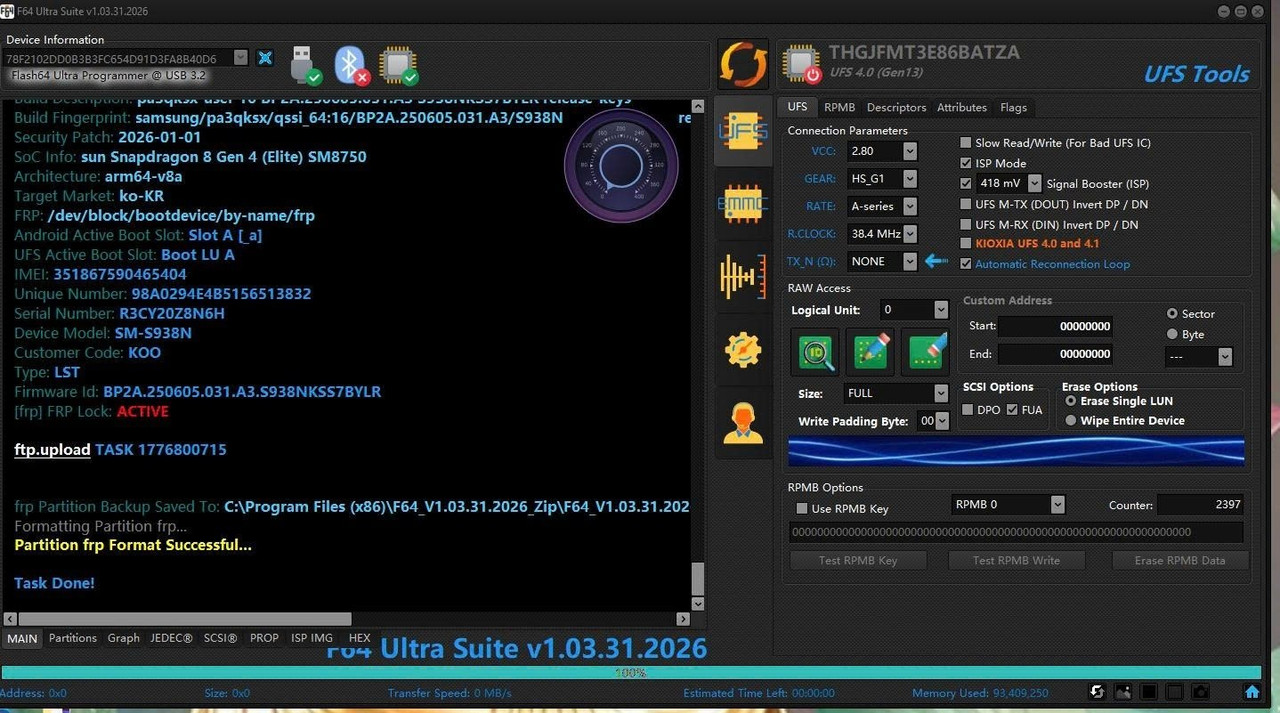
Task: Switch to the ISP IMG tab
Action: [312, 638]
